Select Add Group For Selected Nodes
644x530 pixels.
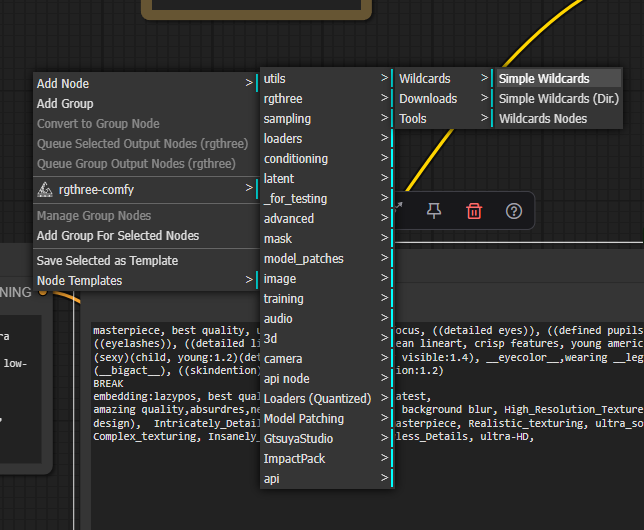point(145,235)
